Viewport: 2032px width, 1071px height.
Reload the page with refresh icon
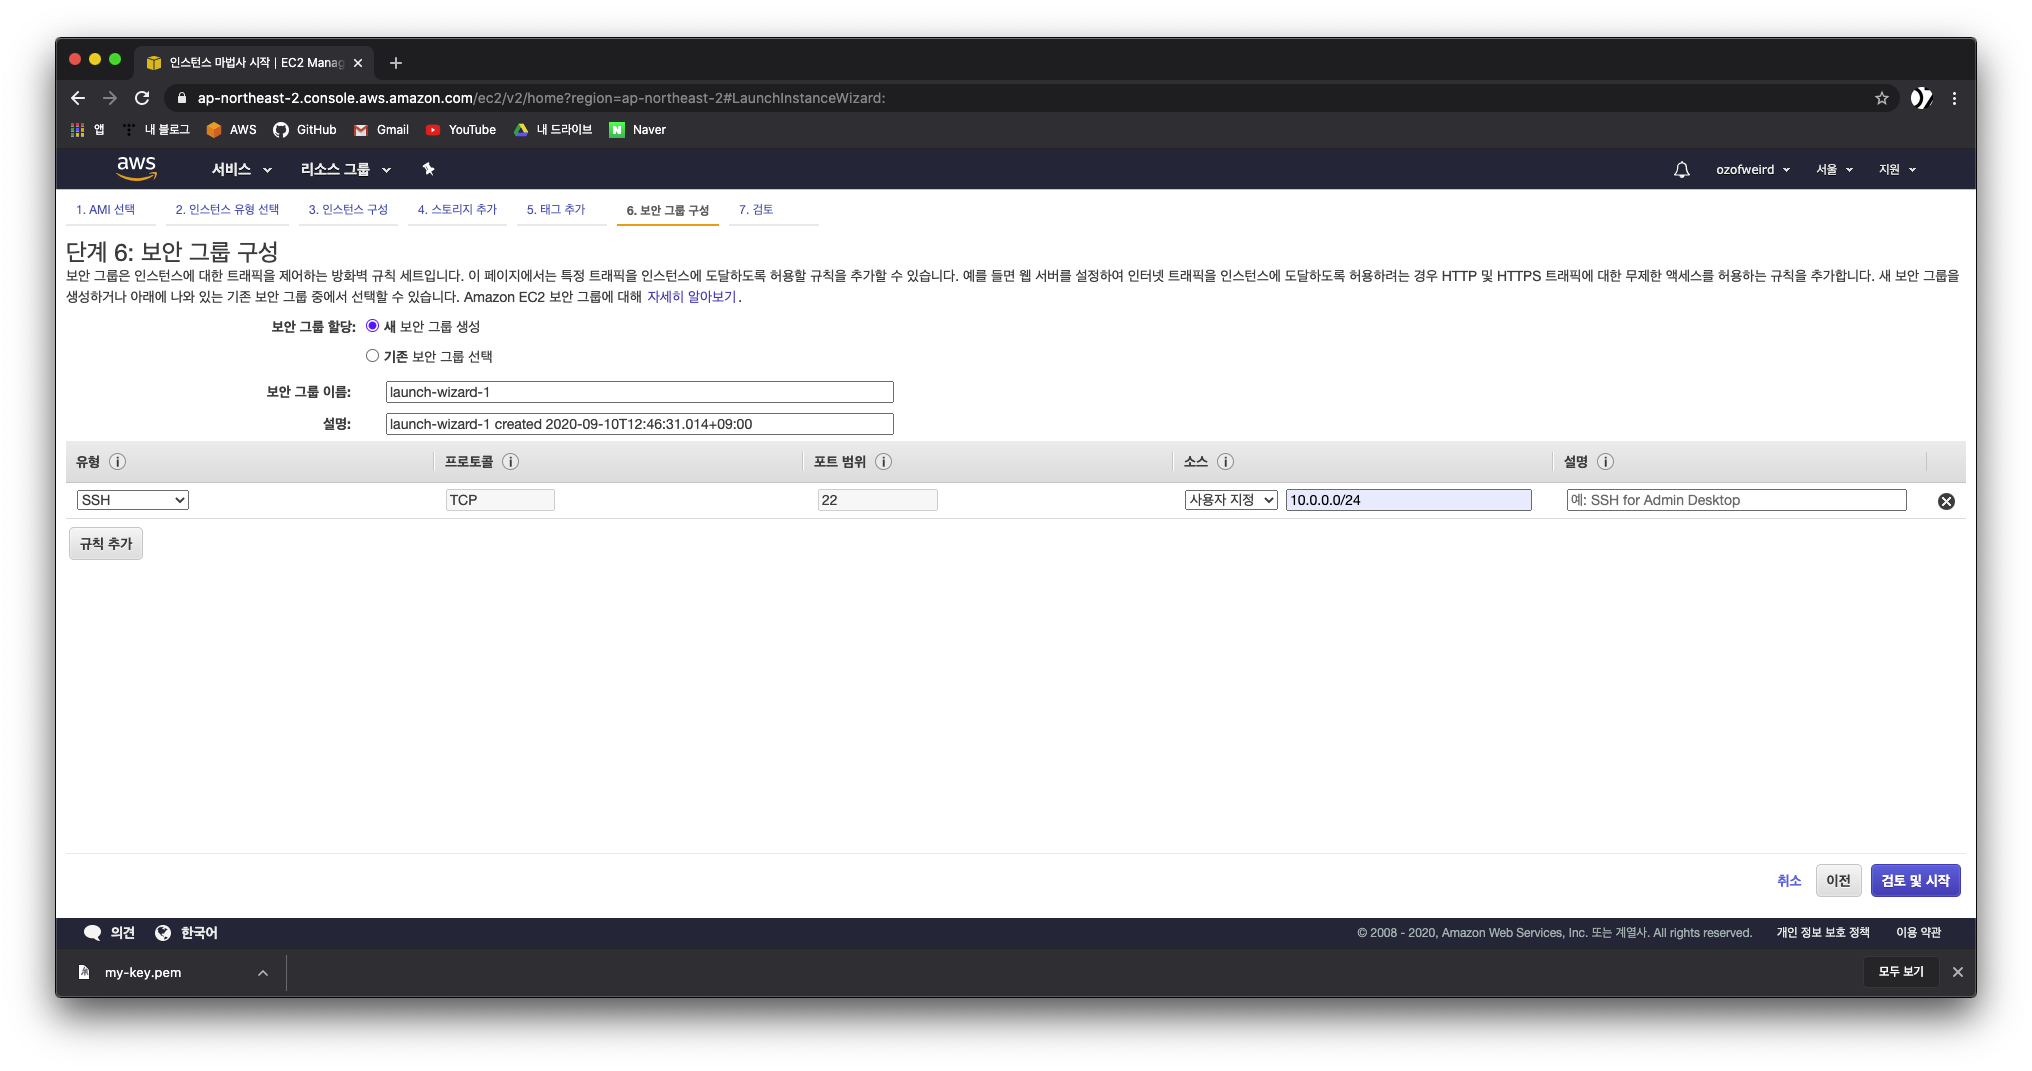[142, 98]
